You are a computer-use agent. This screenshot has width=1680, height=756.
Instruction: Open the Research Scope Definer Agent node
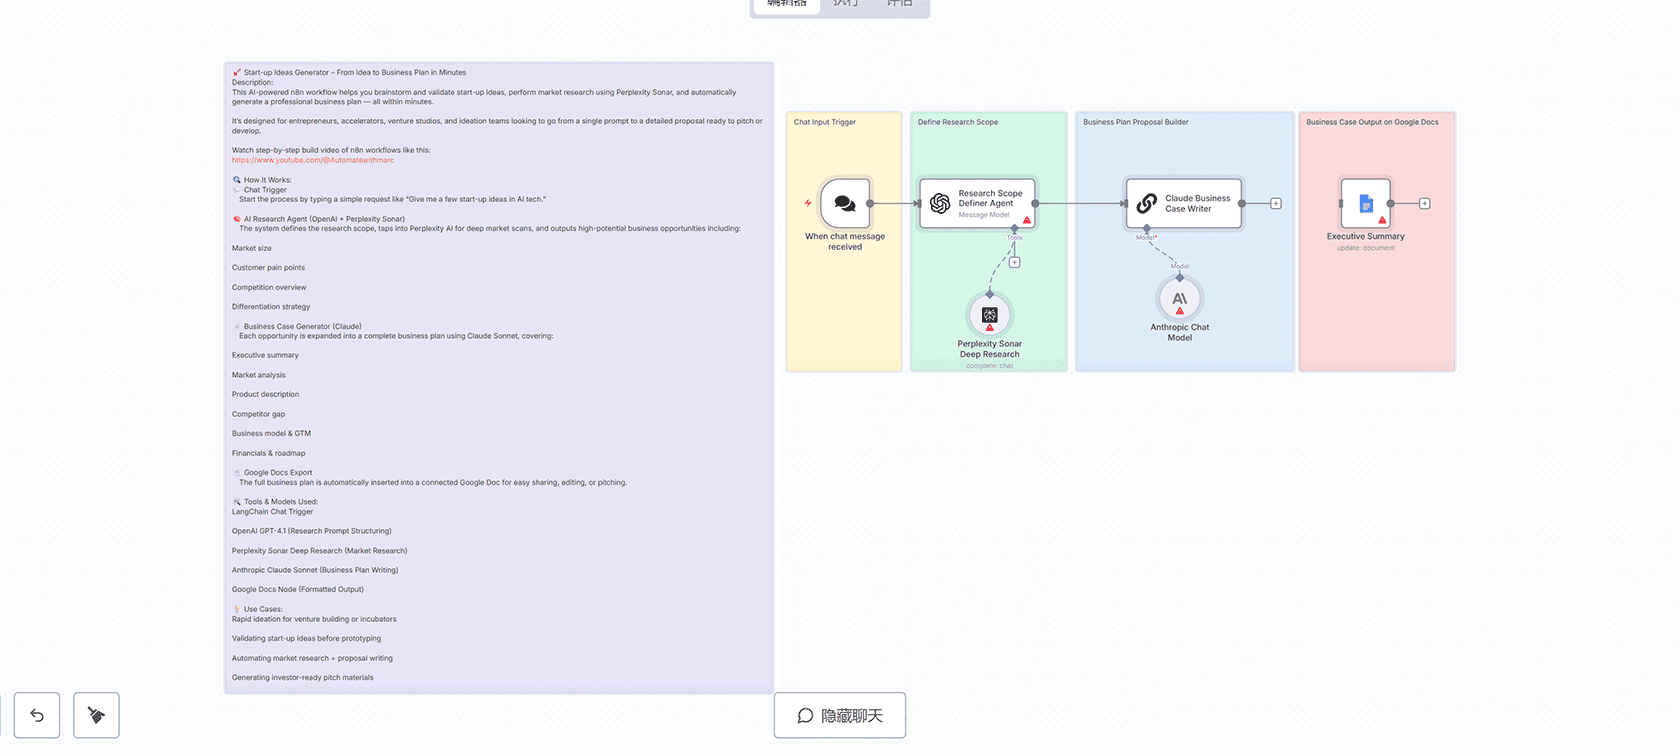click(977, 203)
